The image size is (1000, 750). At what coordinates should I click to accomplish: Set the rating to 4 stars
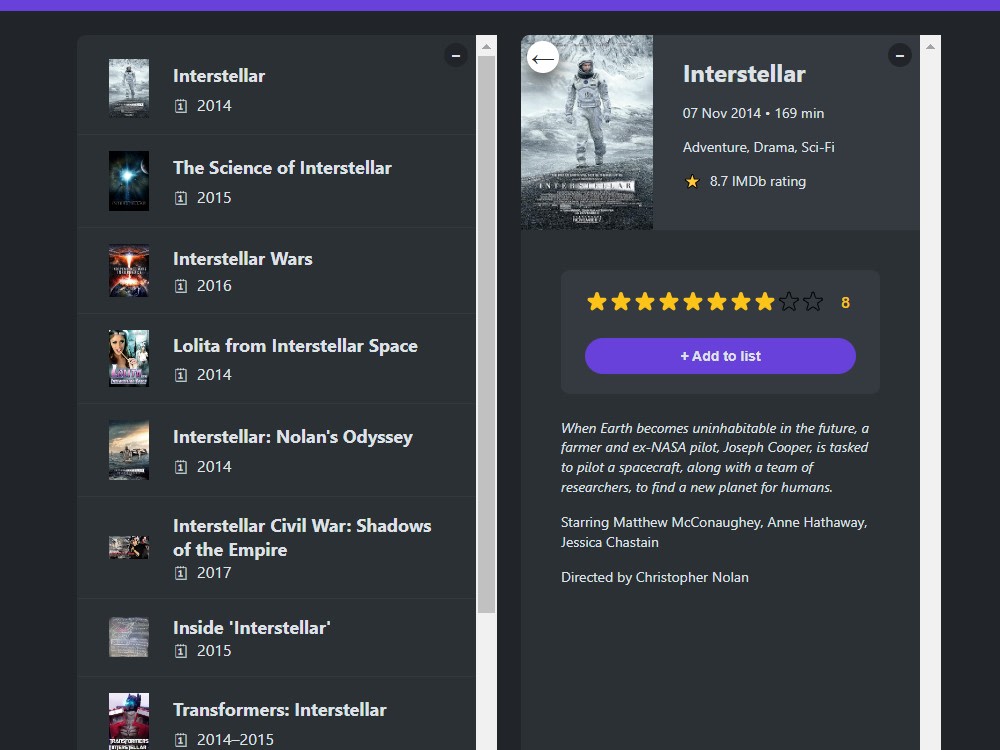click(x=669, y=302)
